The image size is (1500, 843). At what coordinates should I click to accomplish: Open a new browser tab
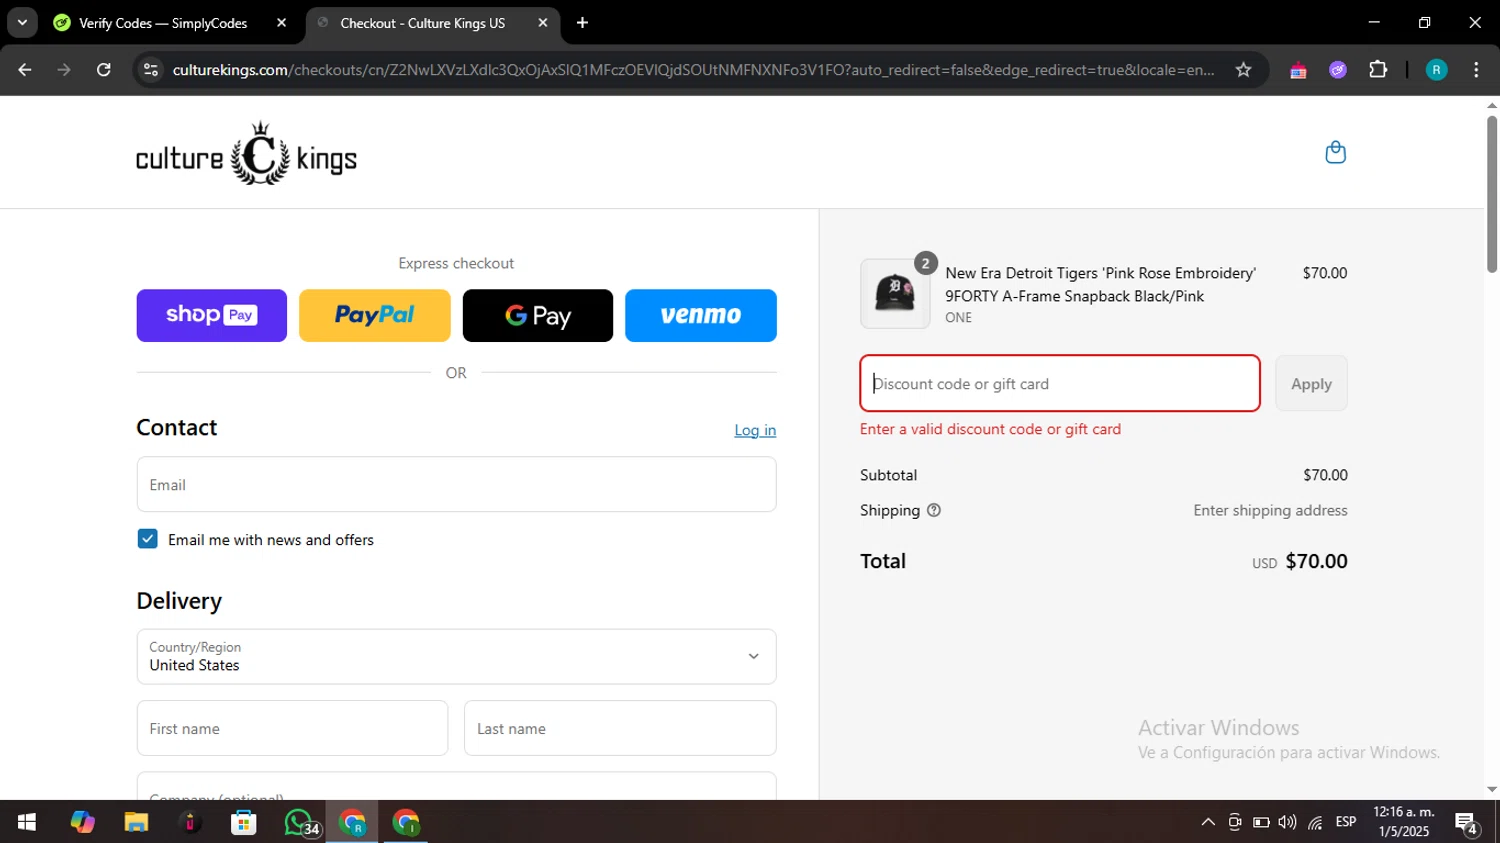coord(582,23)
